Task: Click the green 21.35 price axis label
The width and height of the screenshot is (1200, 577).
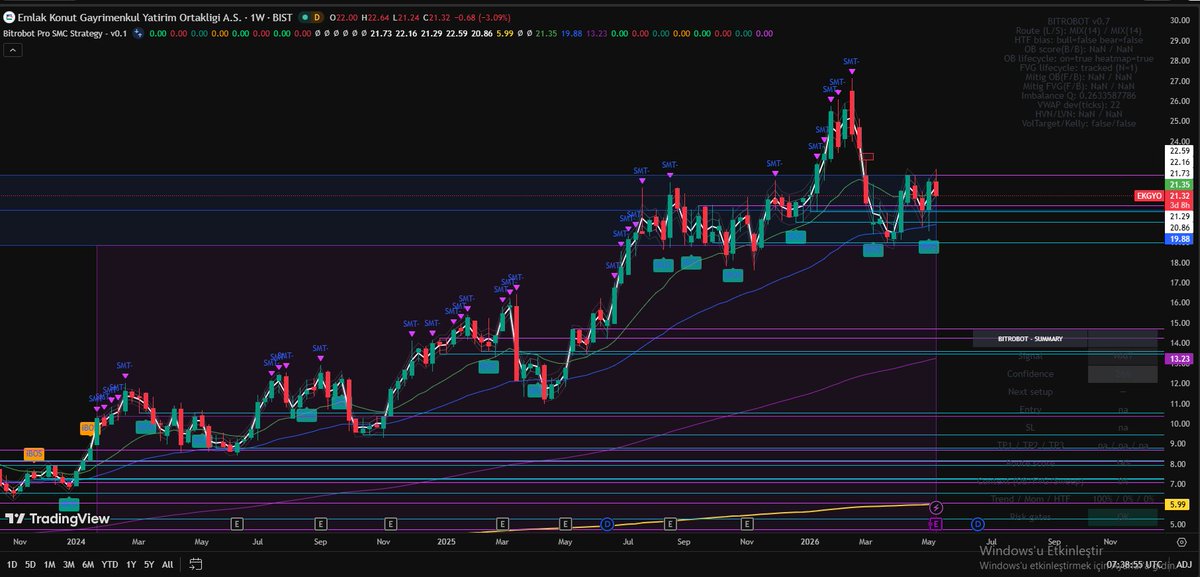Action: click(x=1178, y=185)
